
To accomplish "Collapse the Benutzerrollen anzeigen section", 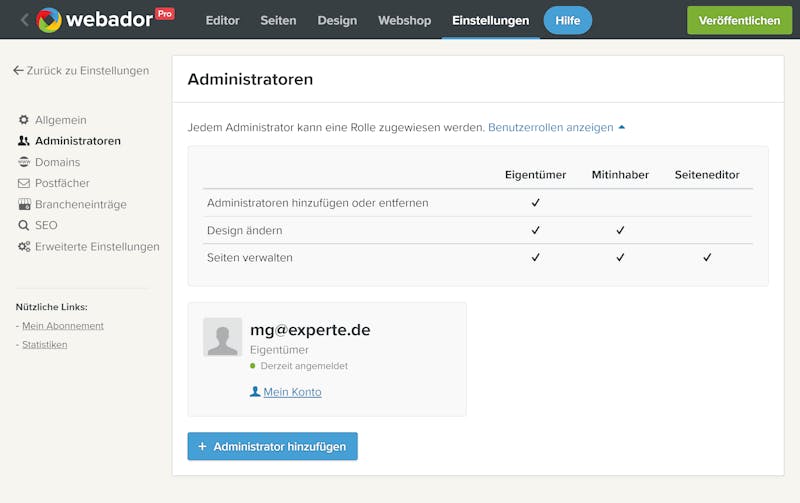I will click(556, 128).
